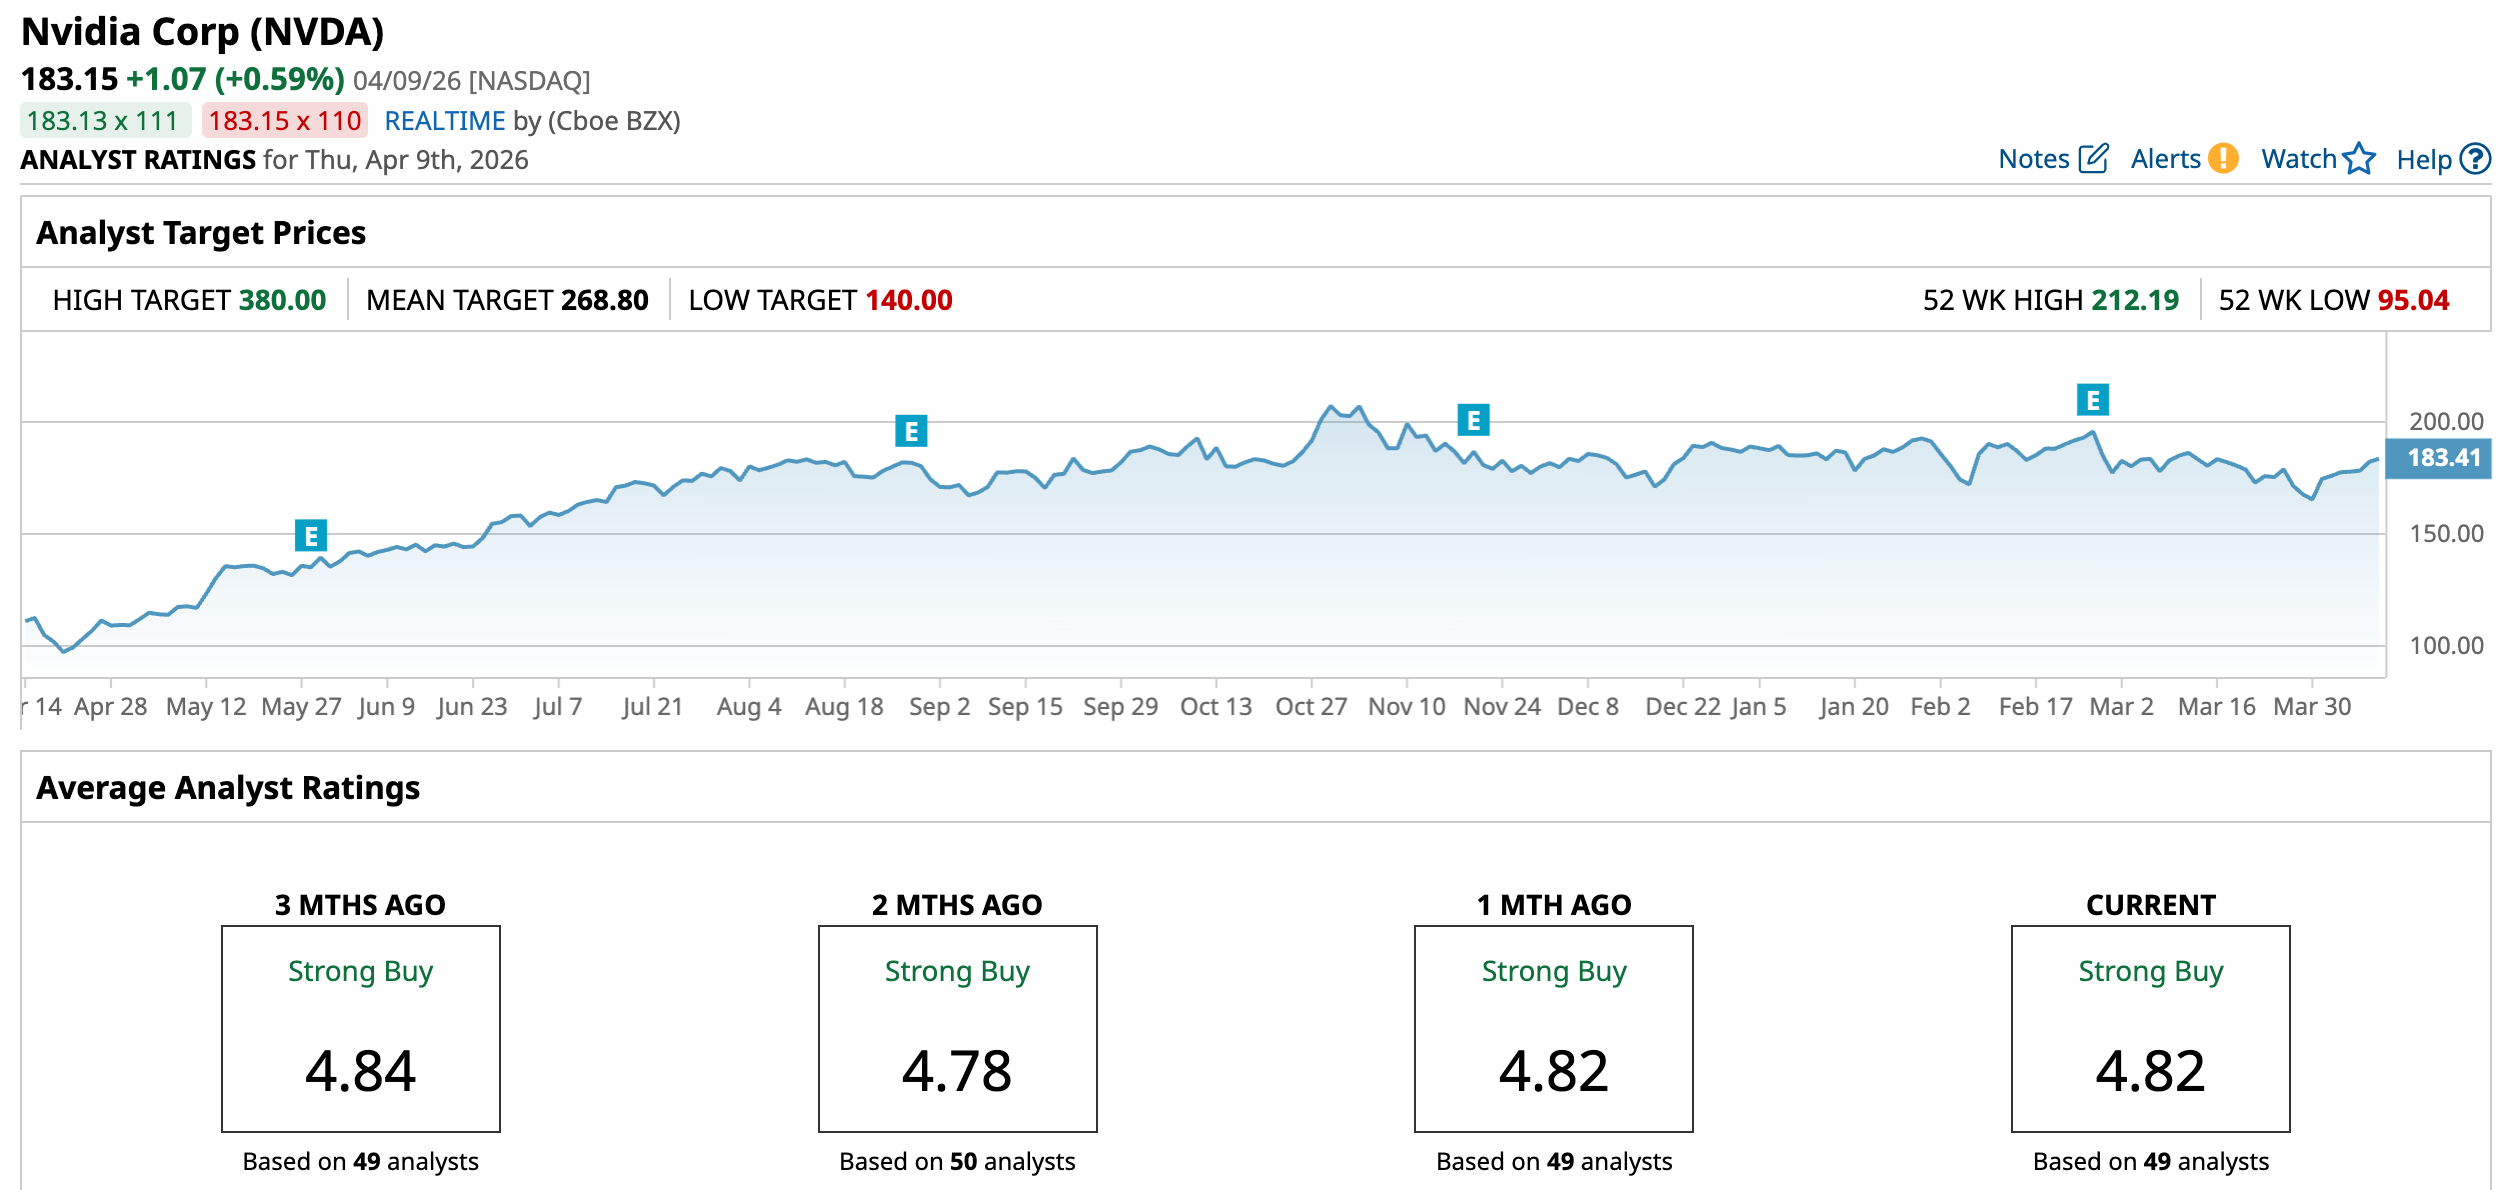
Task: Click the Watch link text
Action: click(2298, 159)
